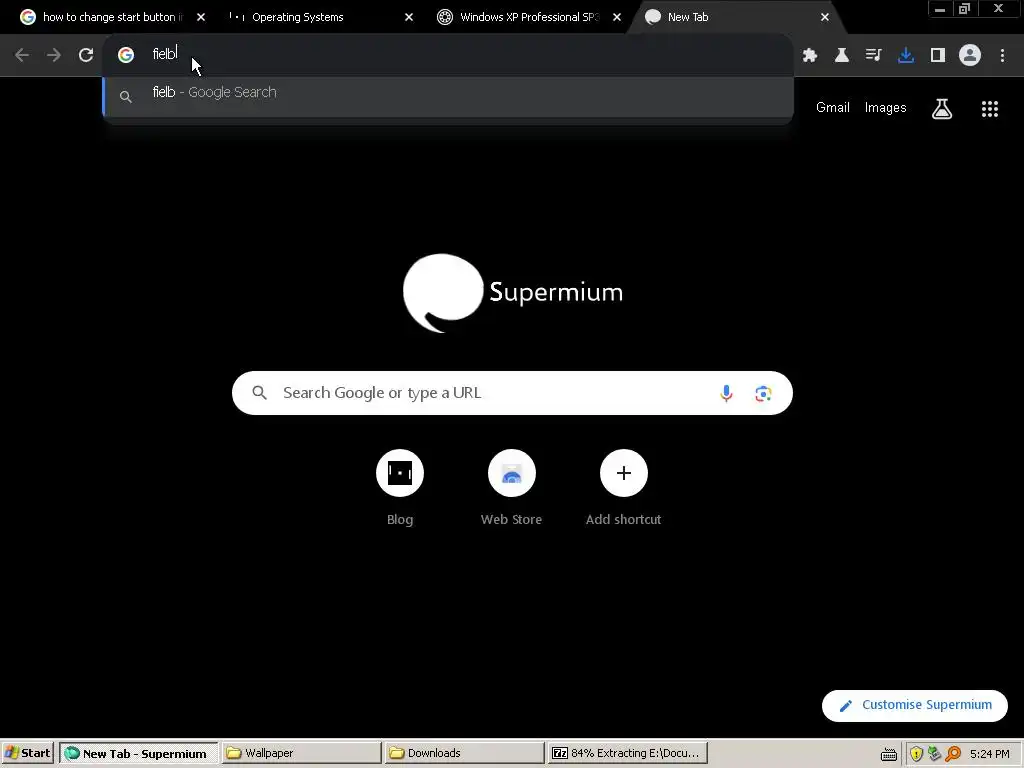The height and width of the screenshot is (768, 1024).
Task: Open the profile avatar icon
Action: click(x=970, y=55)
